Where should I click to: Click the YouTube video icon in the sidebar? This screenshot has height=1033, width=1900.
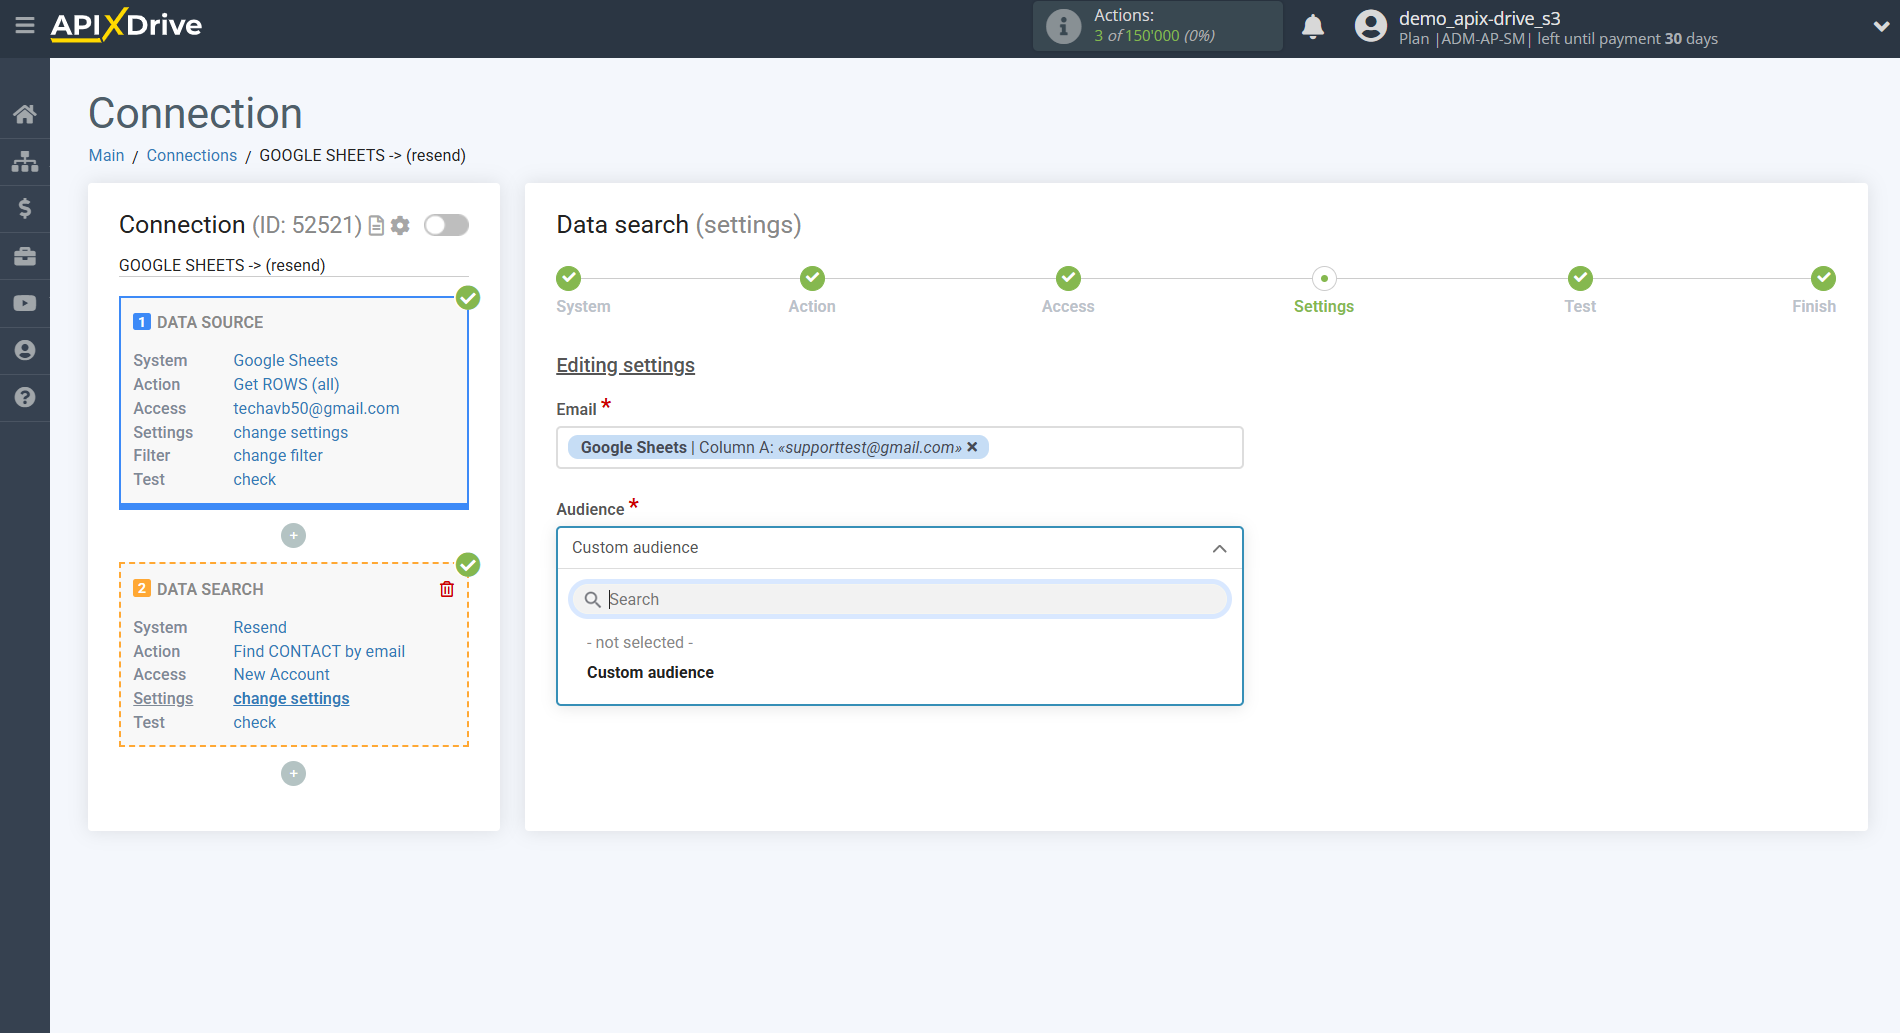pyautogui.click(x=25, y=303)
